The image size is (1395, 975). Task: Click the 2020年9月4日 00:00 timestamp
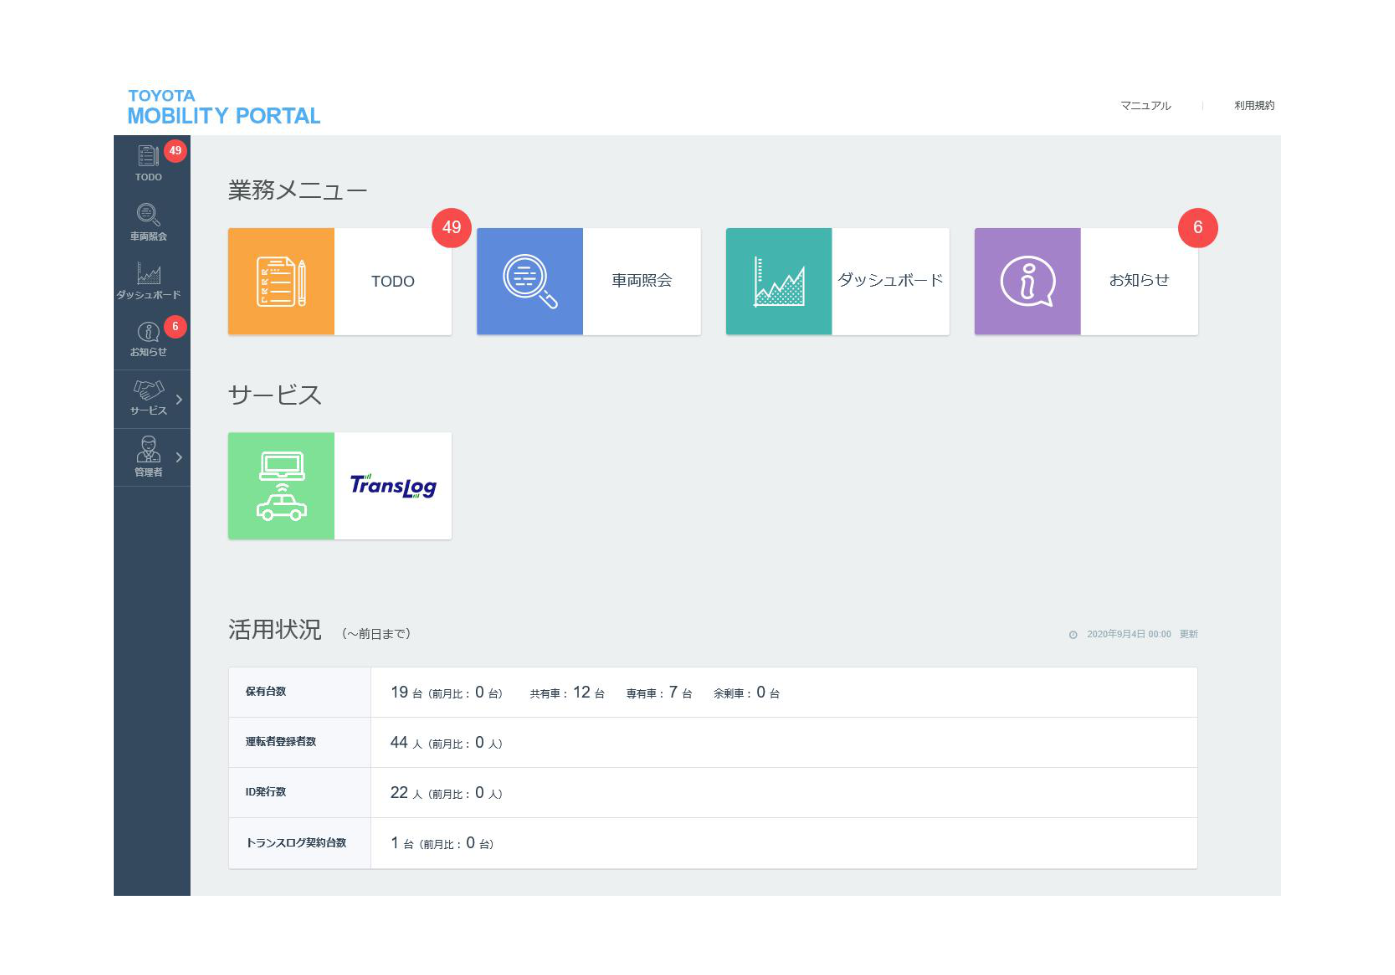coord(1129,634)
